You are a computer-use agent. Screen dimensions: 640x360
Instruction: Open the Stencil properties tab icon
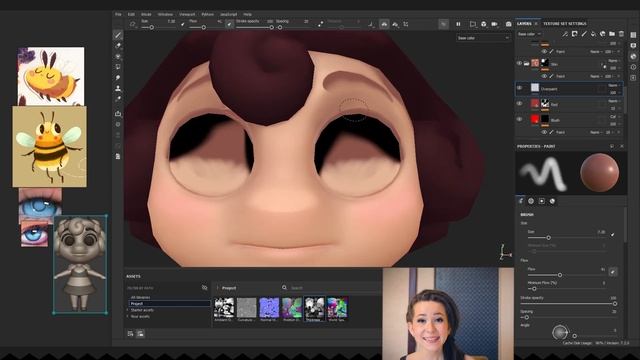click(x=542, y=201)
